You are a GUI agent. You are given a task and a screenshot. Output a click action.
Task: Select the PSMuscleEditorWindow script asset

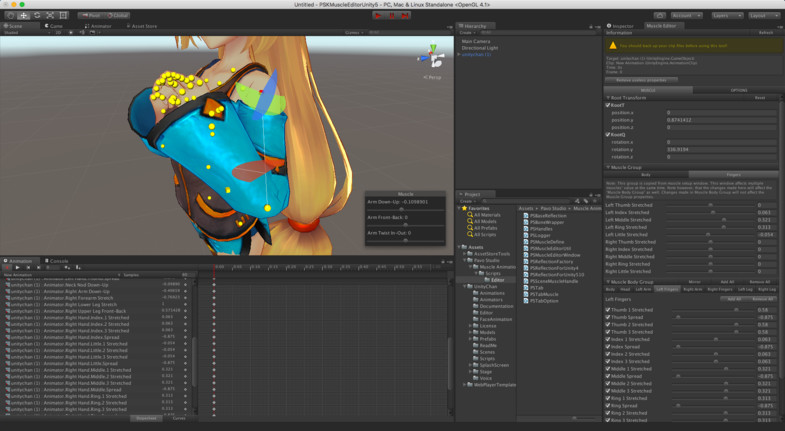click(x=552, y=255)
